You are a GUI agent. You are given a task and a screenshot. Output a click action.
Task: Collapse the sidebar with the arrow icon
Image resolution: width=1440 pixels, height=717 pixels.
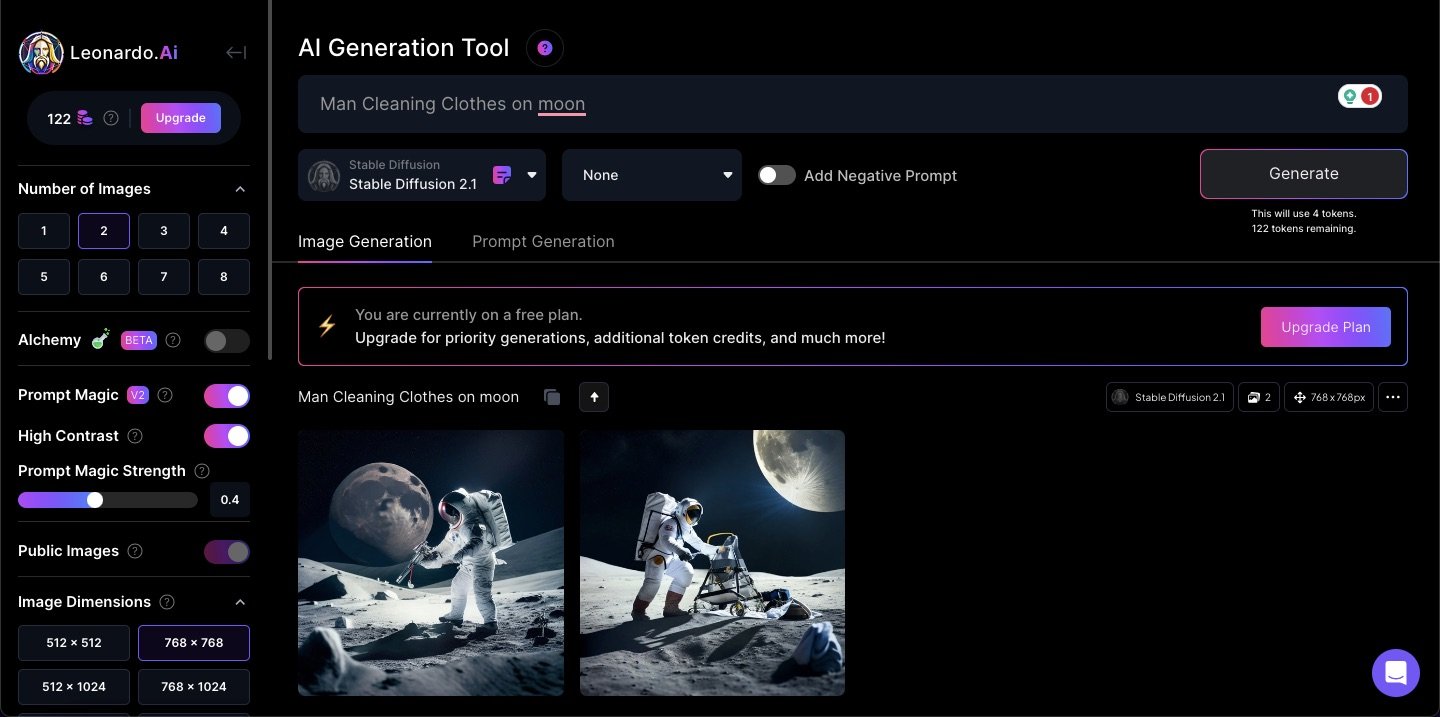236,53
